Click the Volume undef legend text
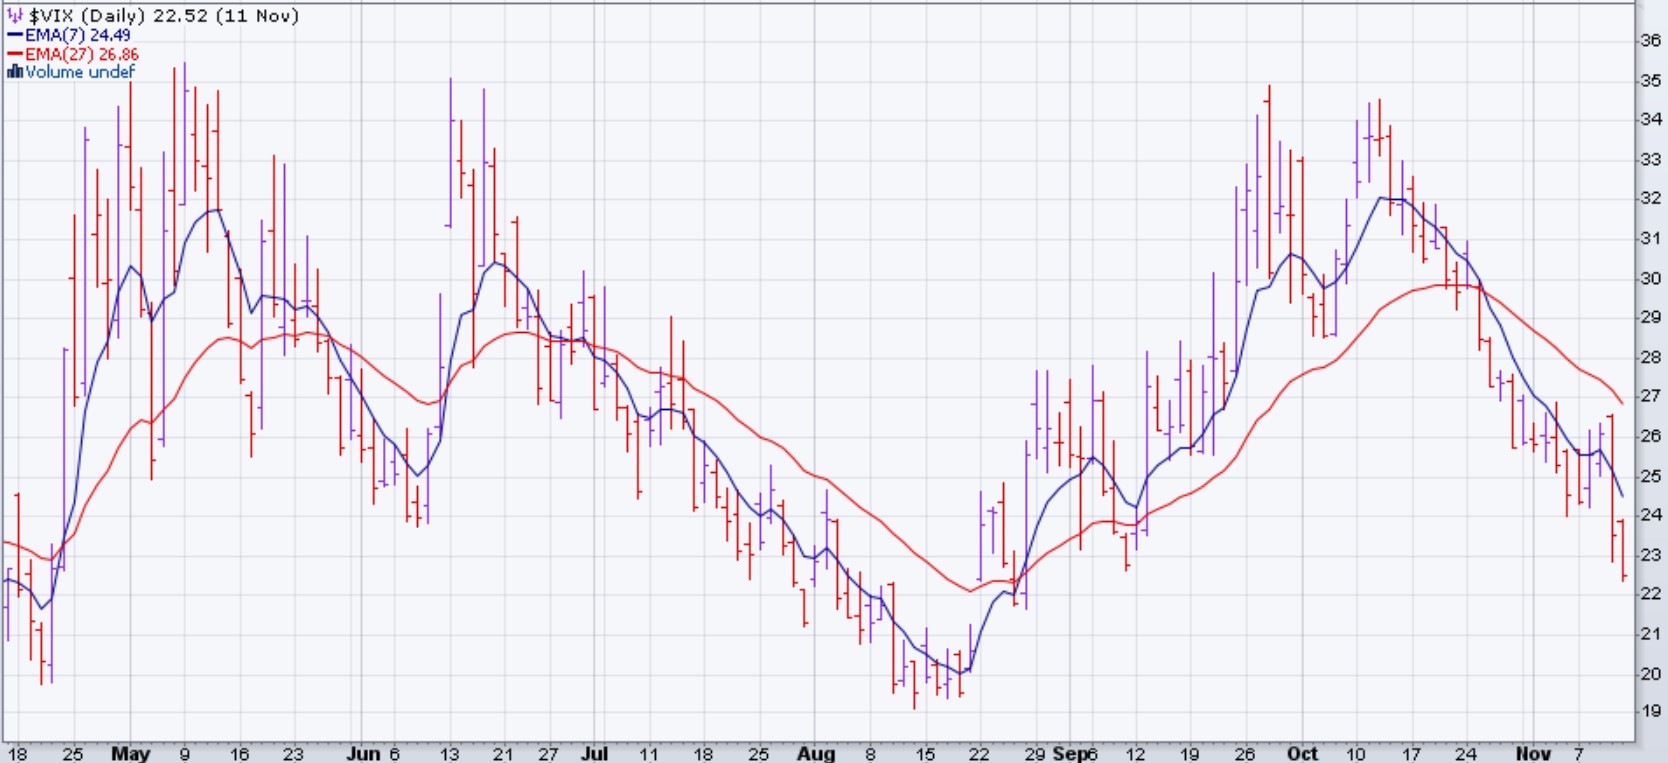 80,72
